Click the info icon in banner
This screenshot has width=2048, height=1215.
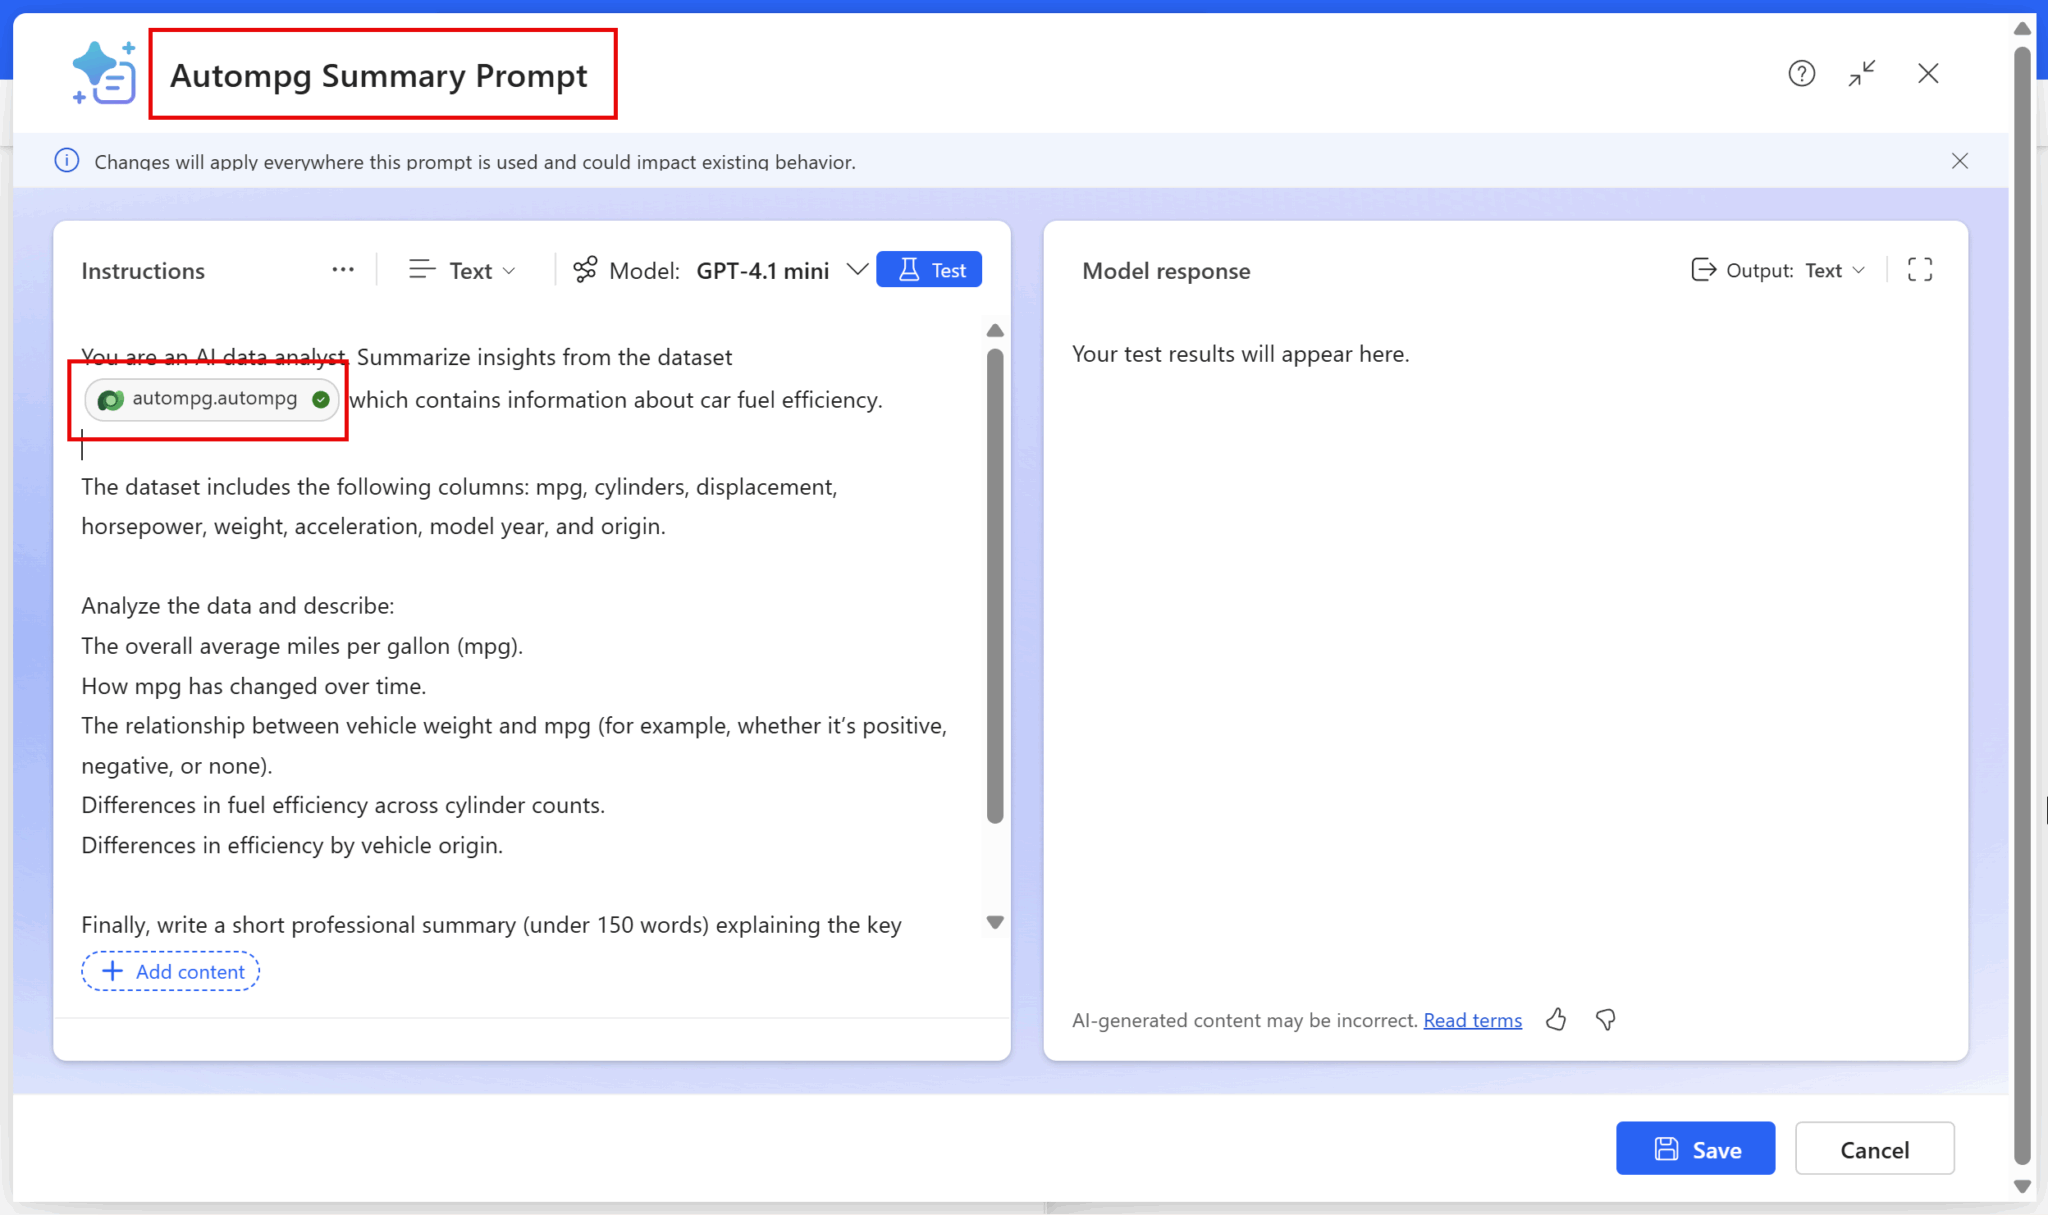(67, 161)
